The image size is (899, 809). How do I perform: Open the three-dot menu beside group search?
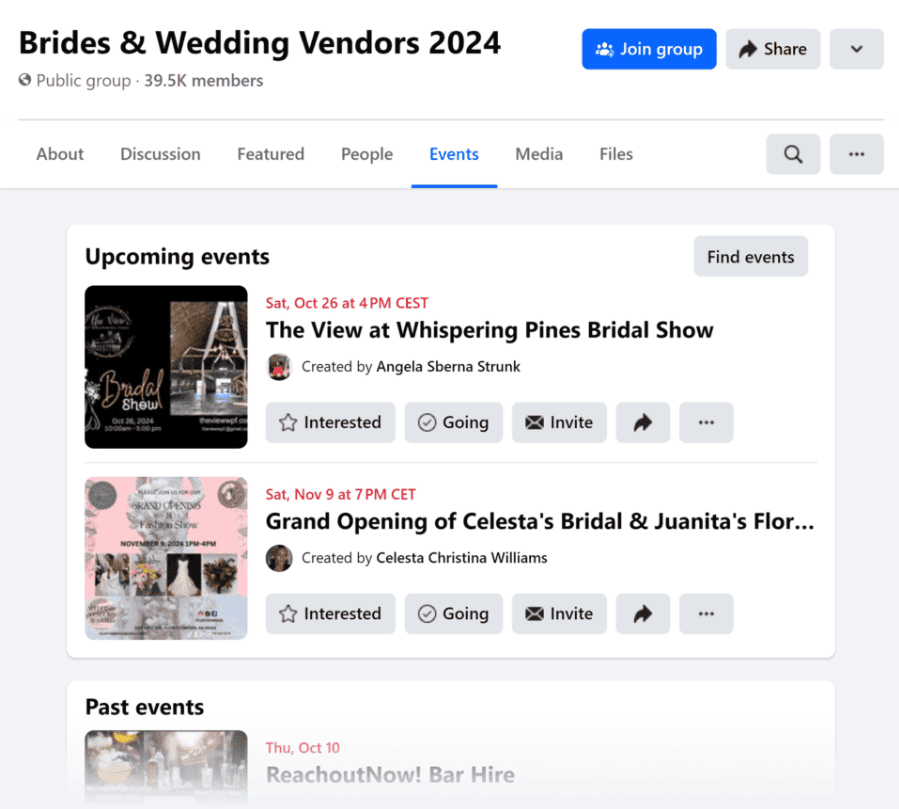pyautogui.click(x=856, y=154)
